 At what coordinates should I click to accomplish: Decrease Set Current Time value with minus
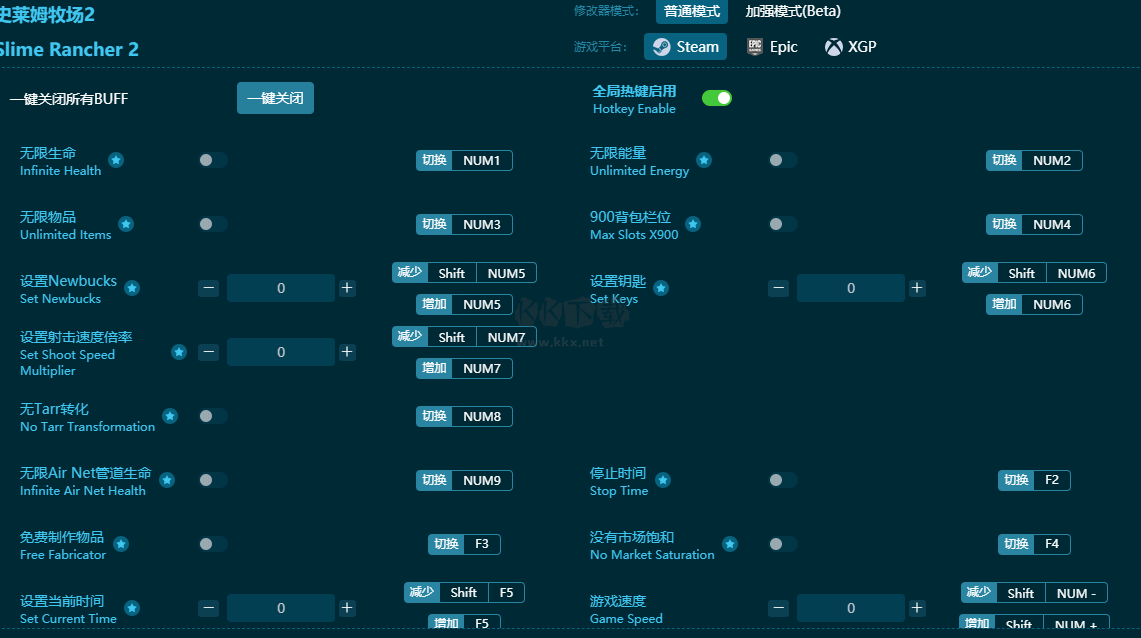209,608
